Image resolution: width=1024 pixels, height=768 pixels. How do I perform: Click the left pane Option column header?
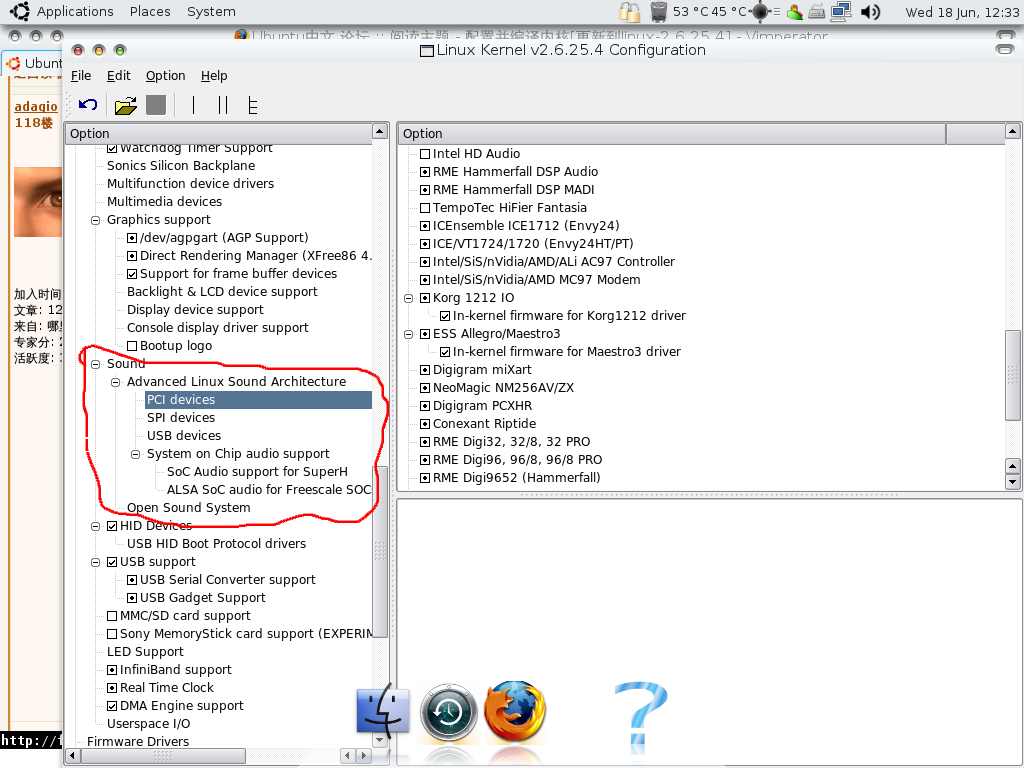pyautogui.click(x=218, y=133)
